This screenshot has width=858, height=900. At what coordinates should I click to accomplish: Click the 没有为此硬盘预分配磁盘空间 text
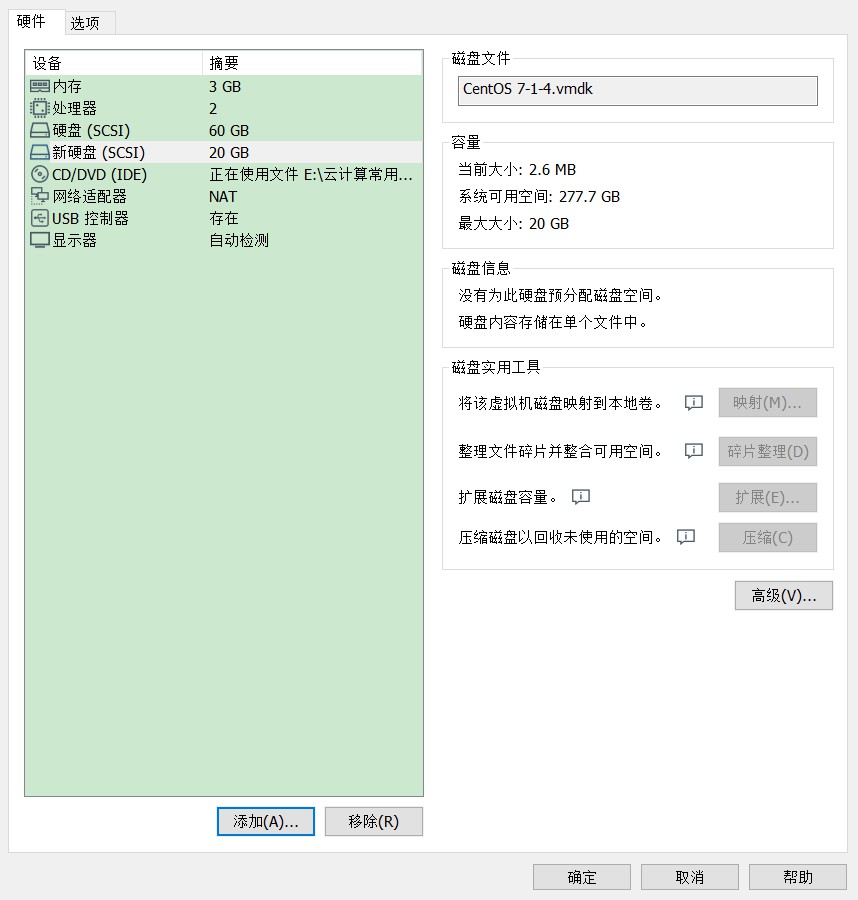tap(560, 296)
